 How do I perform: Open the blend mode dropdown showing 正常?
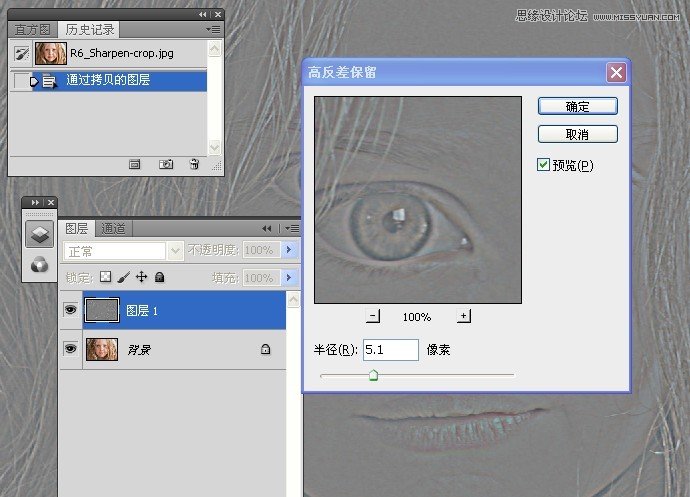(175, 251)
